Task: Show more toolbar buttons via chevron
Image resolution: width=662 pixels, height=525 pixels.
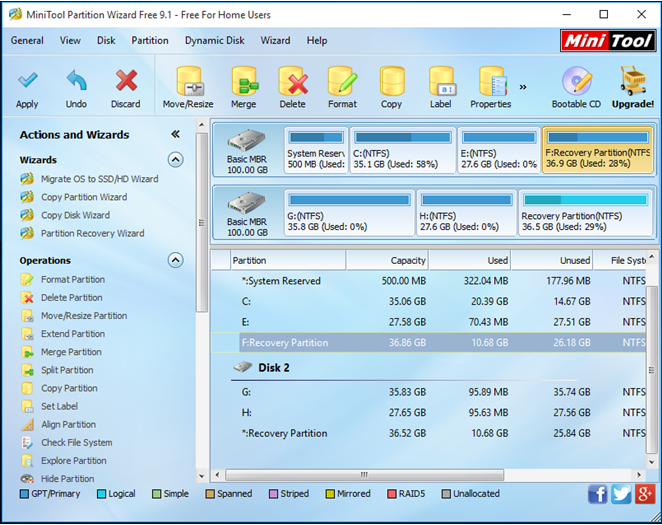Action: pos(523,87)
